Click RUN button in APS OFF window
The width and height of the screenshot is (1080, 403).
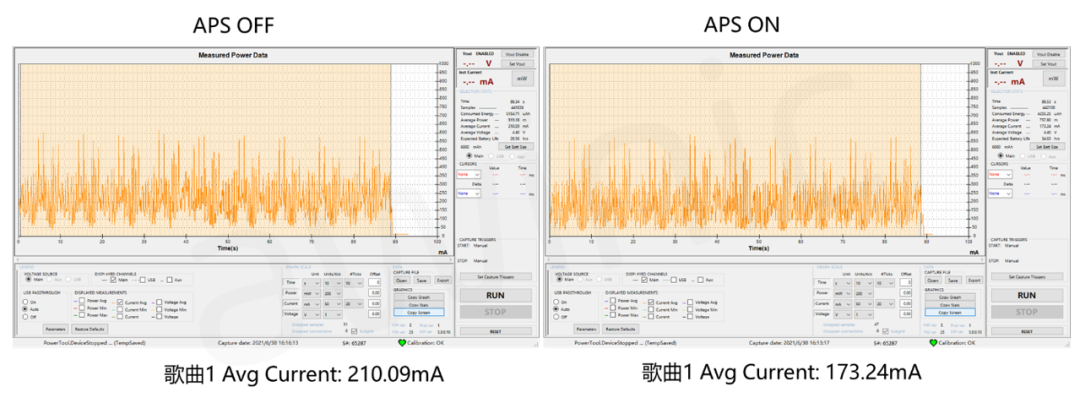pos(496,295)
